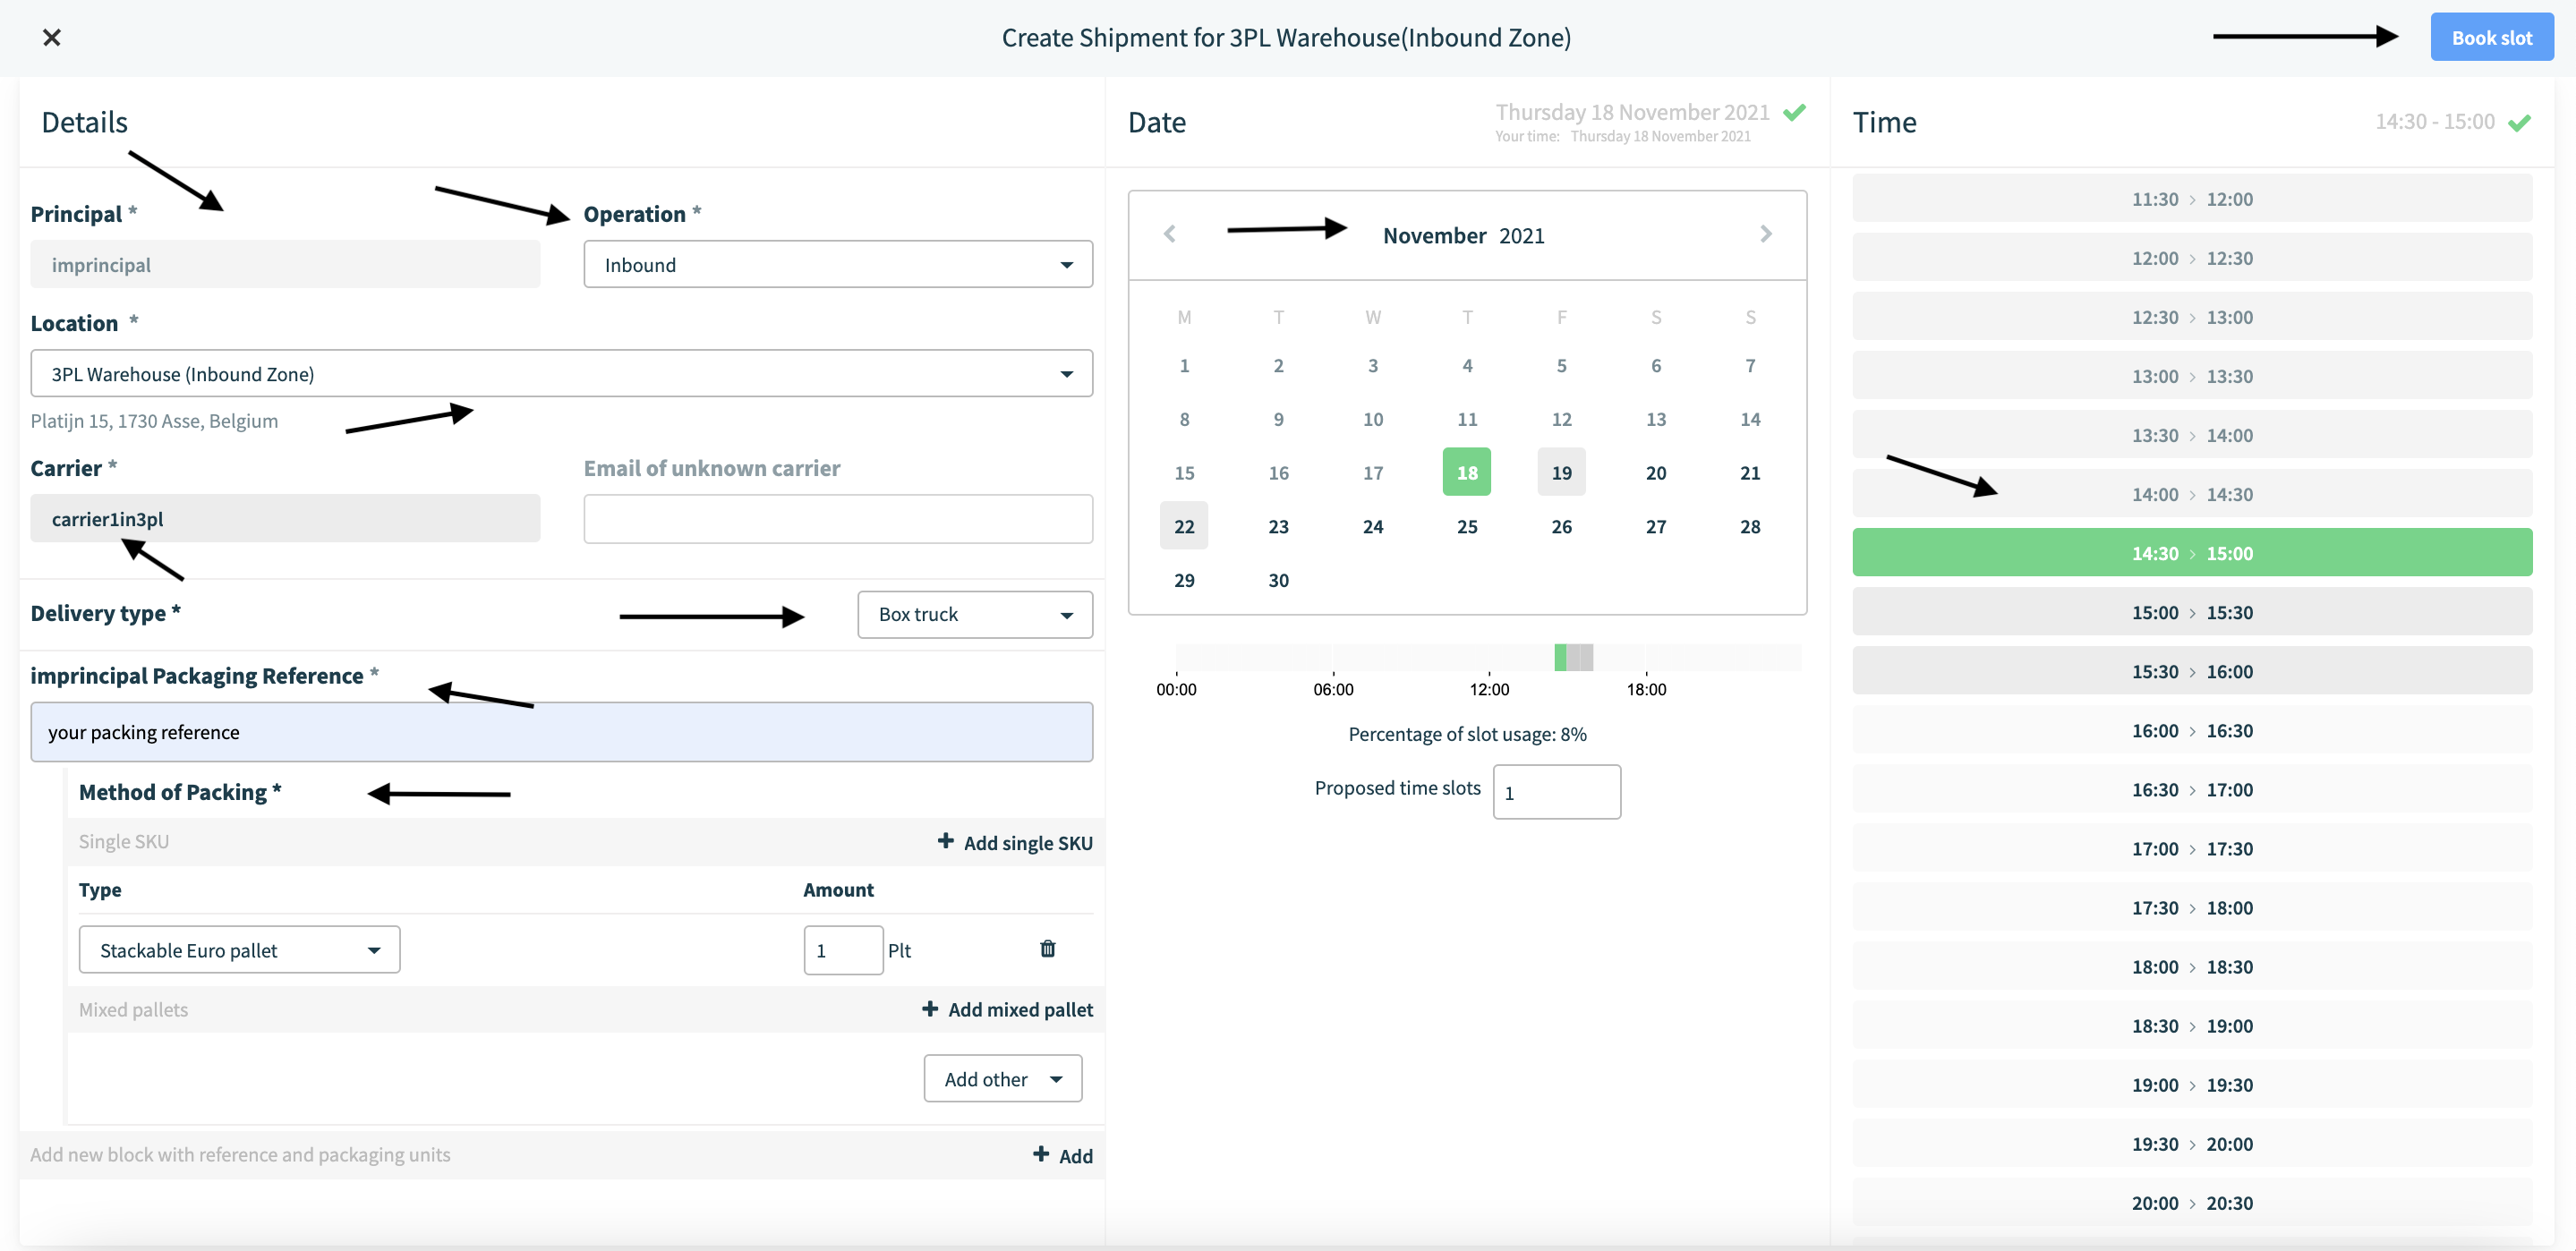Click Percentage of slot usage: 8% text

[1467, 733]
